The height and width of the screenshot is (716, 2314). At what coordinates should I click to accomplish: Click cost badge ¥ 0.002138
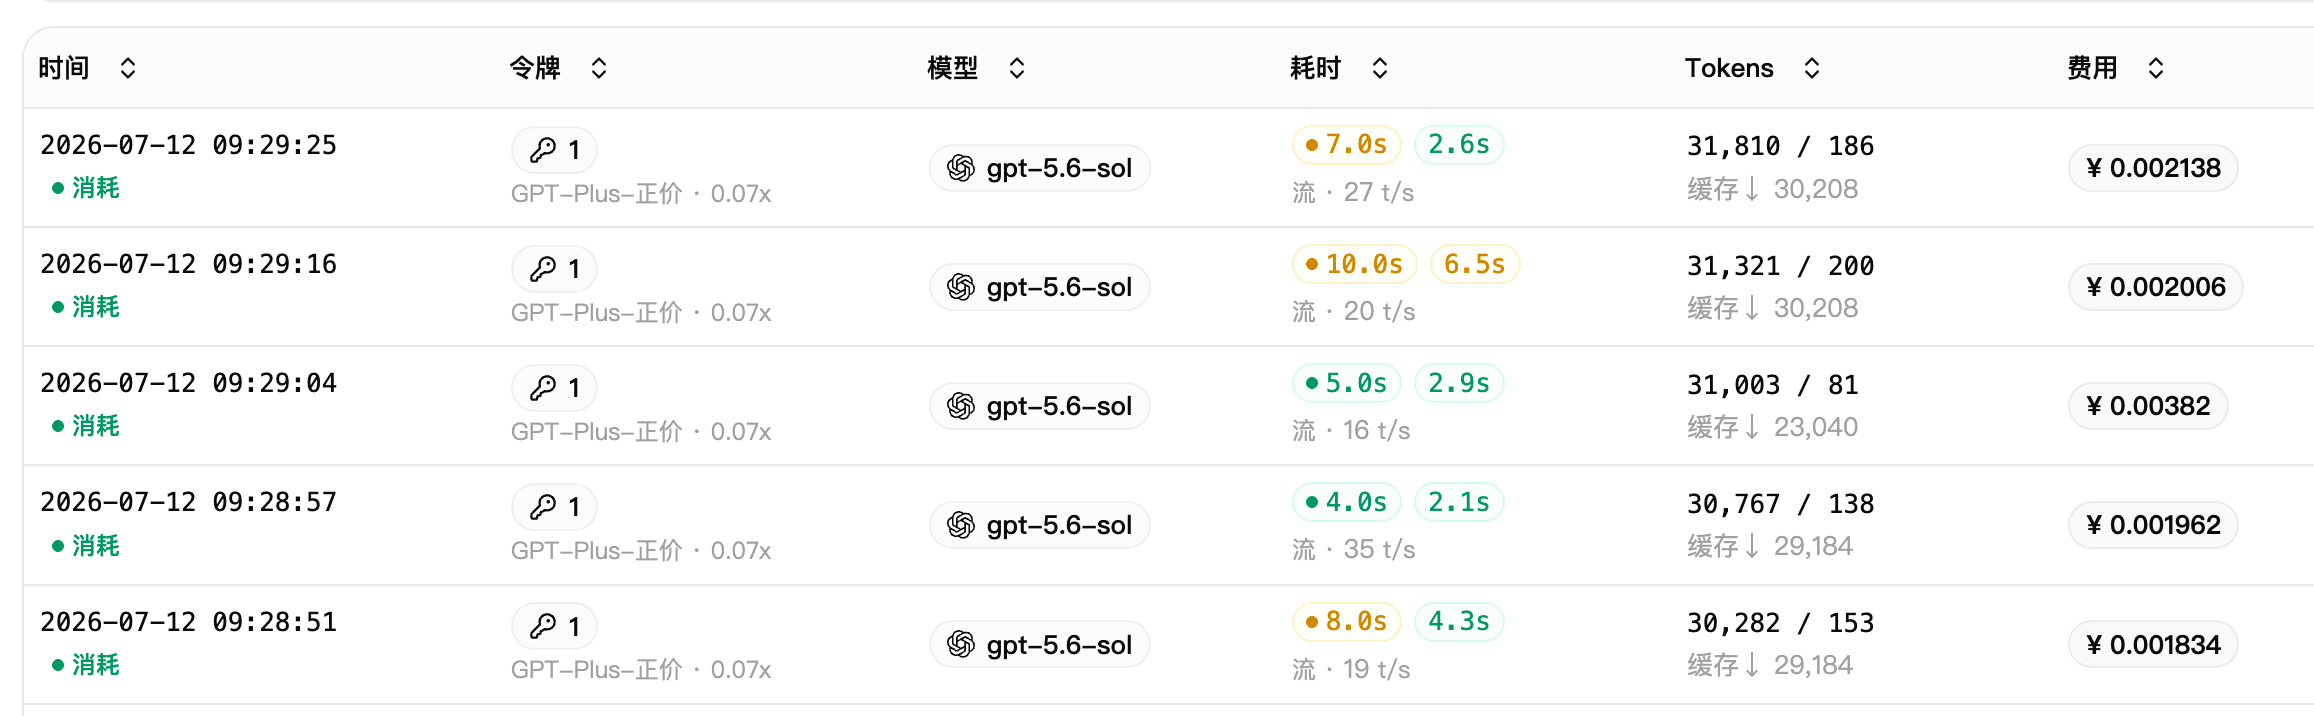[2153, 168]
